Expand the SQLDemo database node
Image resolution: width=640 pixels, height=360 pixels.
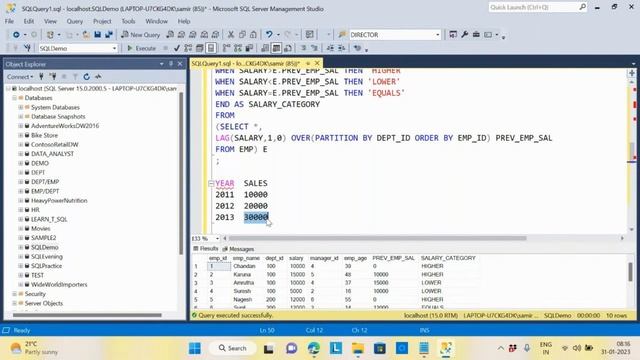(20, 247)
